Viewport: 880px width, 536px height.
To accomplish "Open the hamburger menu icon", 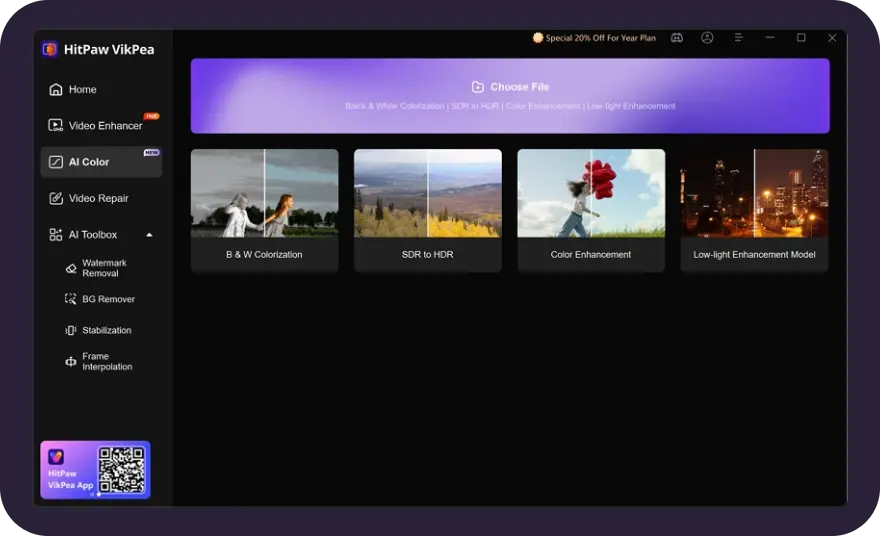I will click(x=739, y=38).
